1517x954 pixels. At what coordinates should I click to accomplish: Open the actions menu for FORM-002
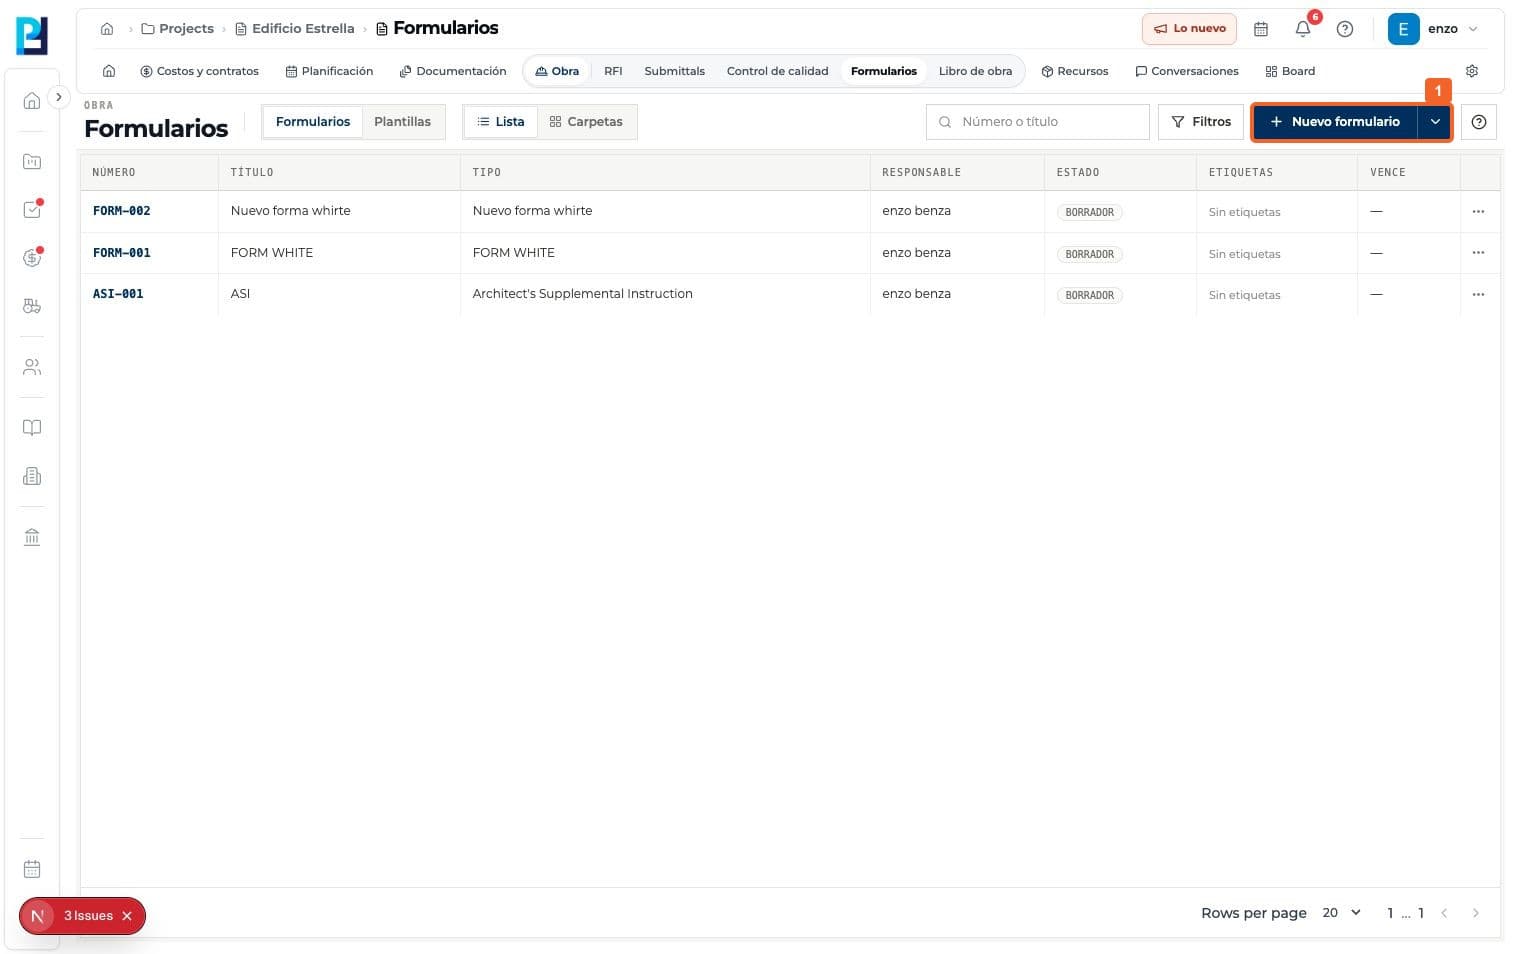[1478, 212]
